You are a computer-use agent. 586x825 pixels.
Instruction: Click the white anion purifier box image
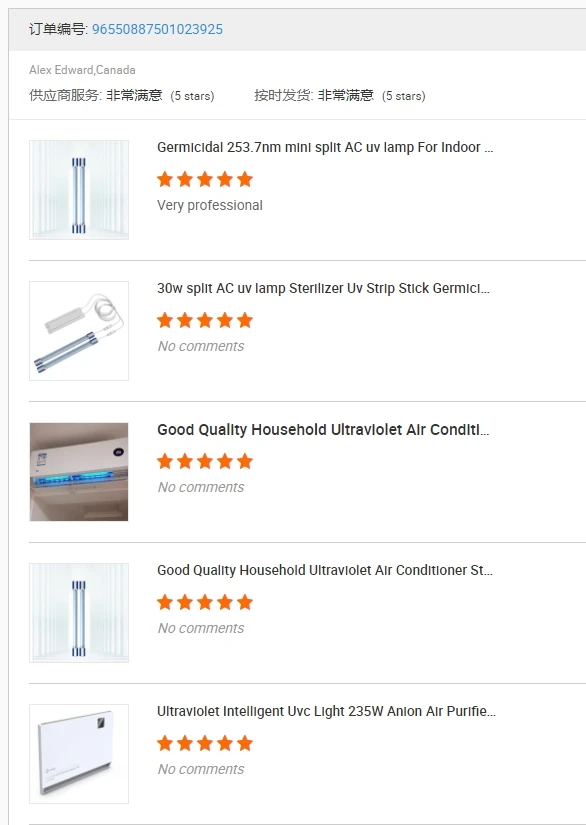tap(79, 753)
